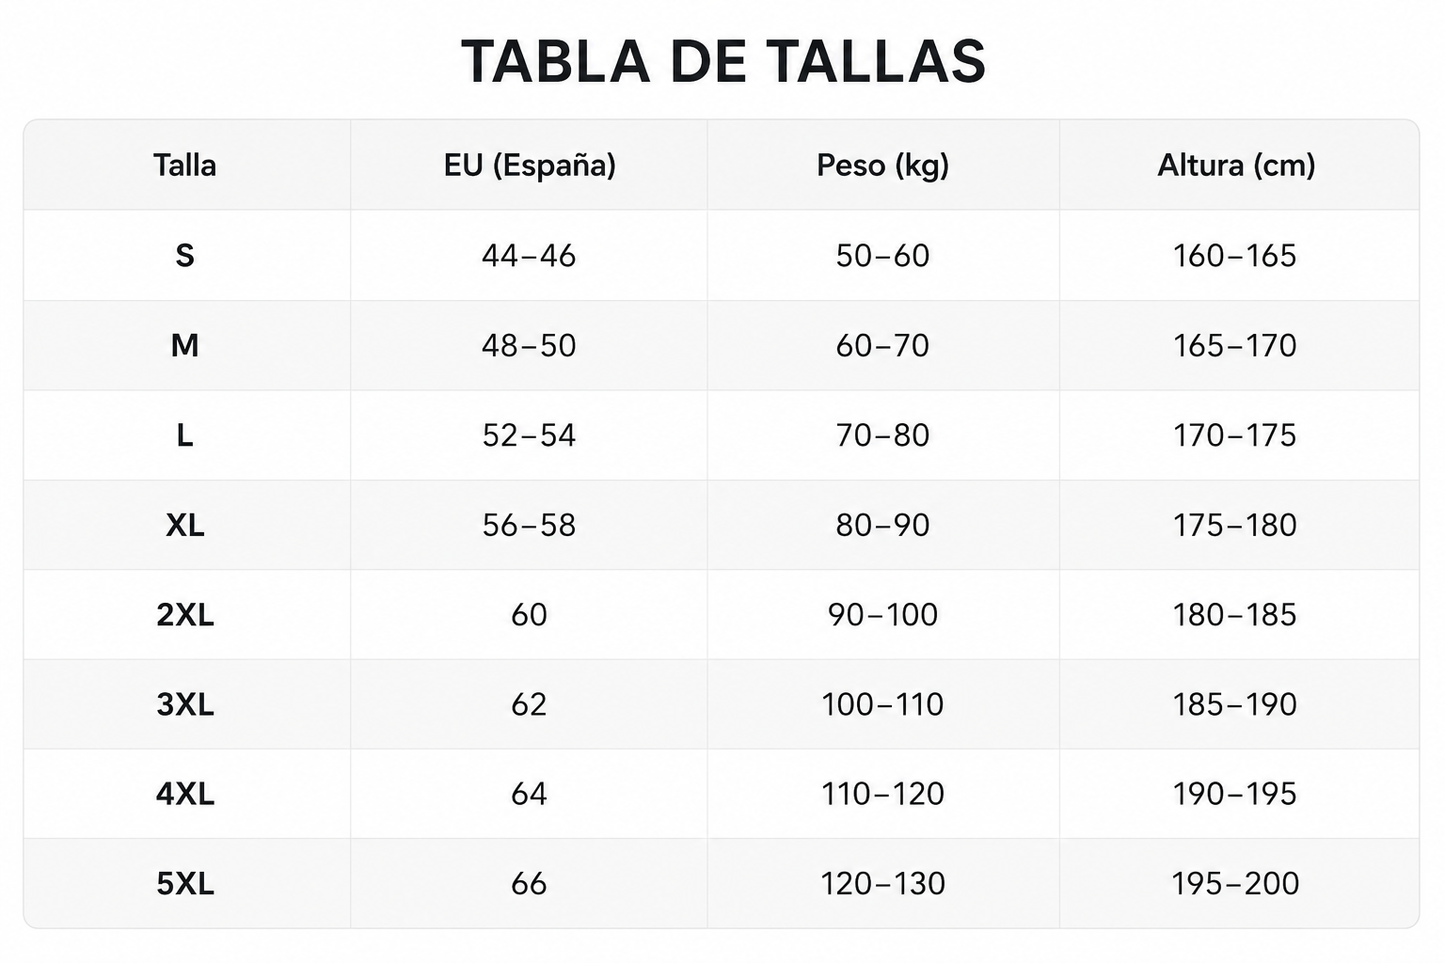Select the M size row label

click(x=185, y=345)
